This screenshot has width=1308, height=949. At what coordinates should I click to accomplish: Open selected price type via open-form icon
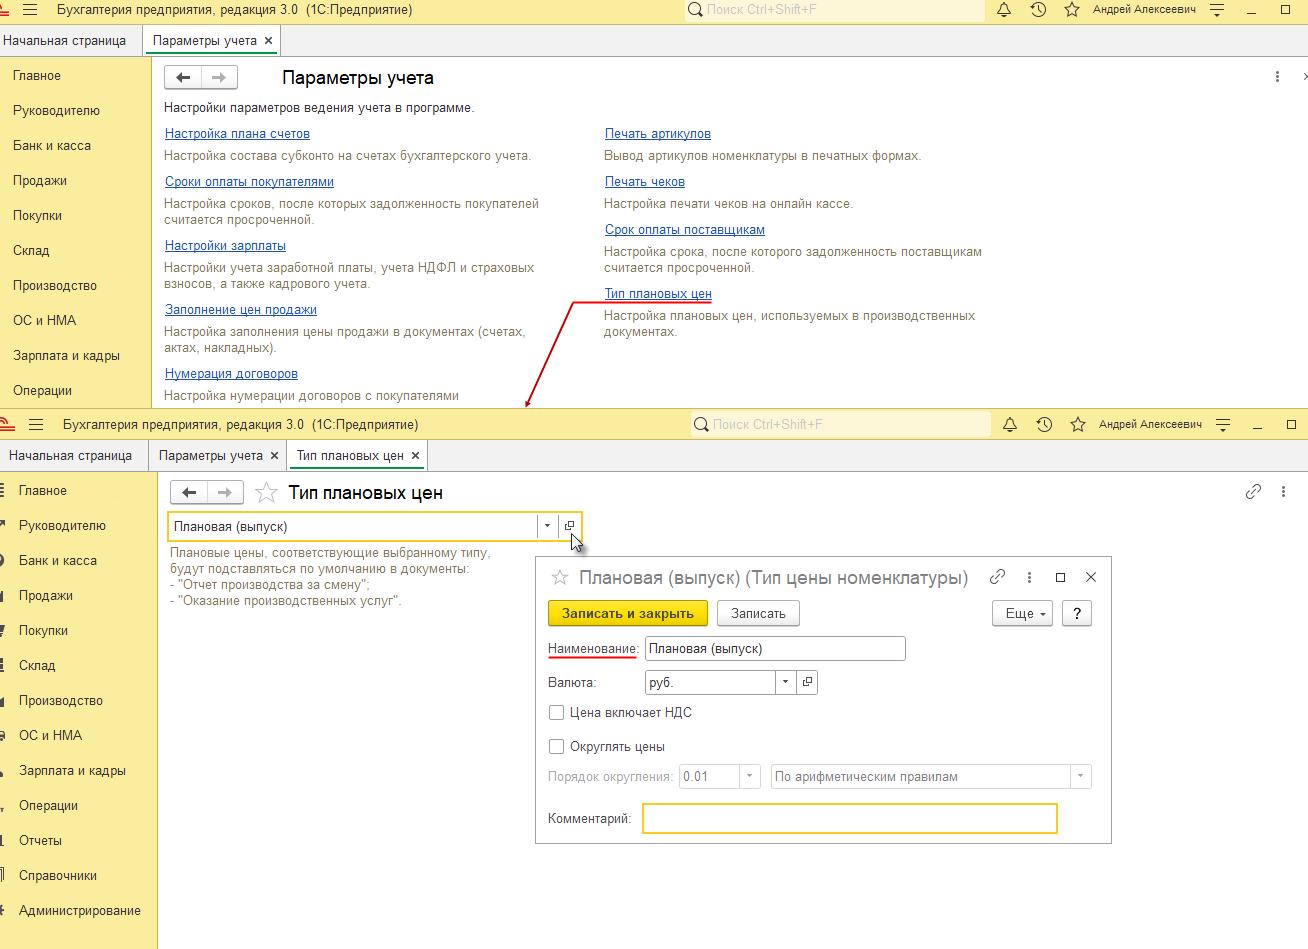[x=570, y=526]
